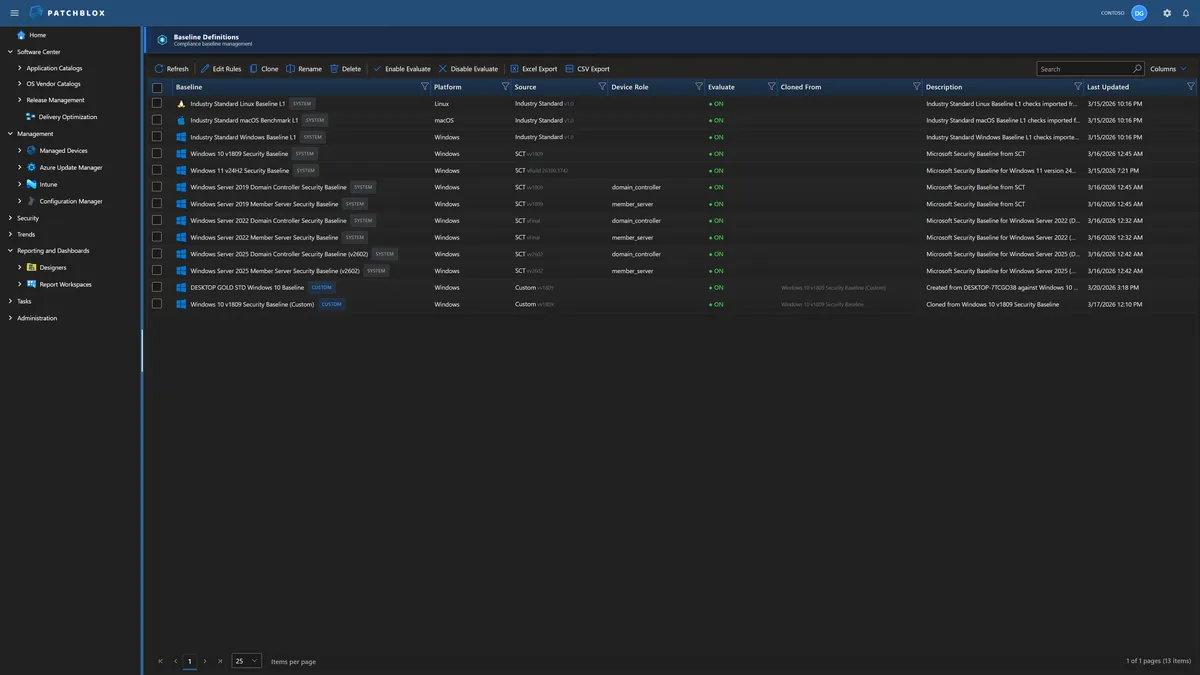The height and width of the screenshot is (675, 1200).
Task: Click Windows icon beside DESKTOP GOLD STD baseline
Action: point(181,287)
